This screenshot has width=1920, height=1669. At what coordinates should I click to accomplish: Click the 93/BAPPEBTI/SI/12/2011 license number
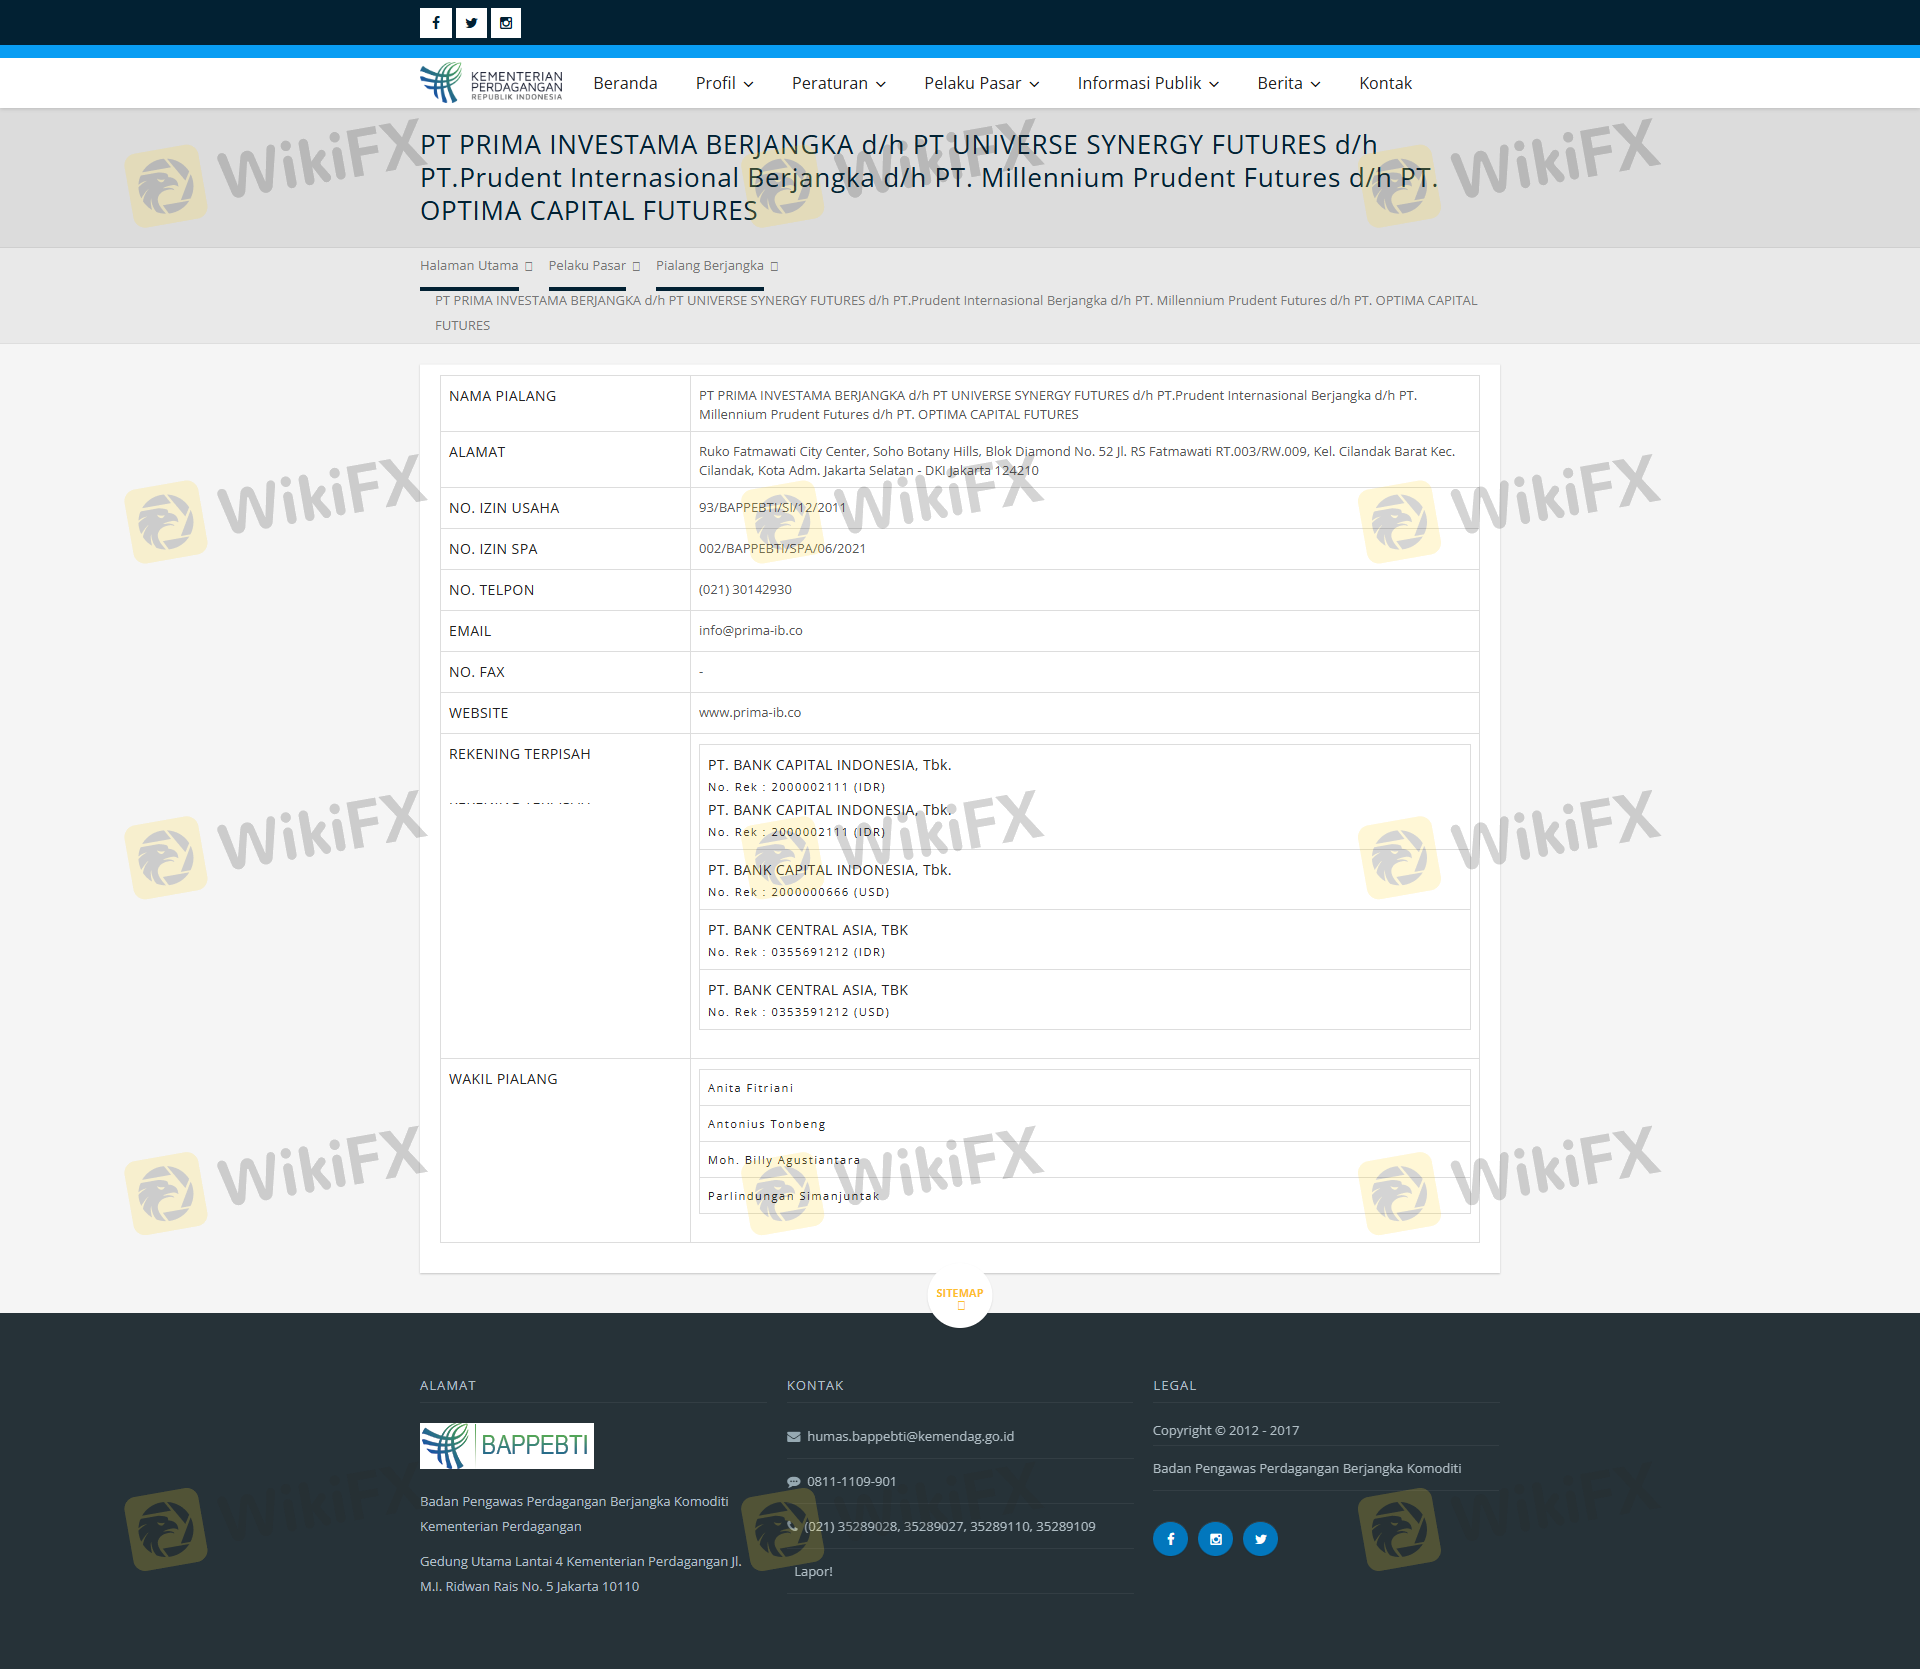coord(772,507)
